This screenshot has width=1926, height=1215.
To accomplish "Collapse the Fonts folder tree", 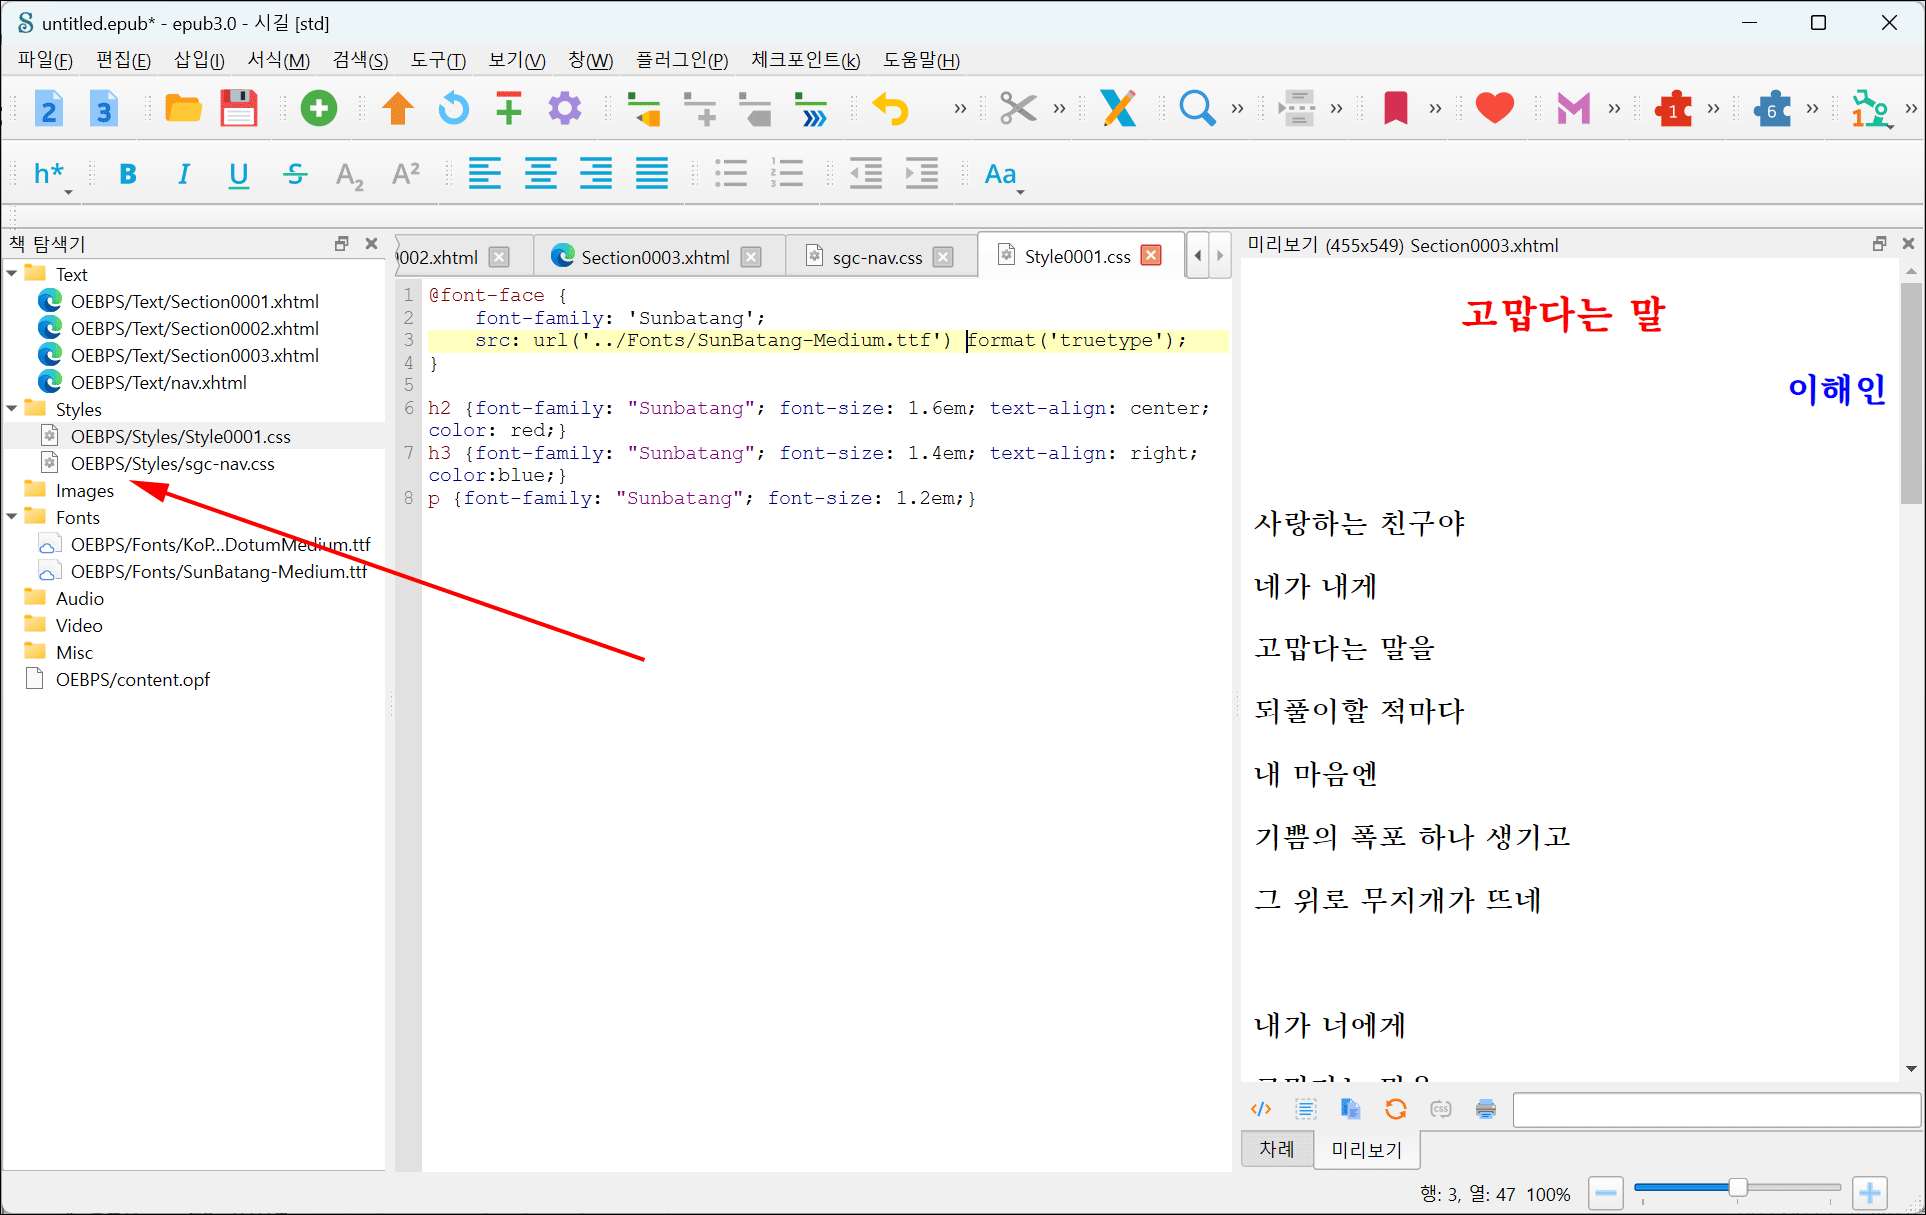I will (x=12, y=517).
